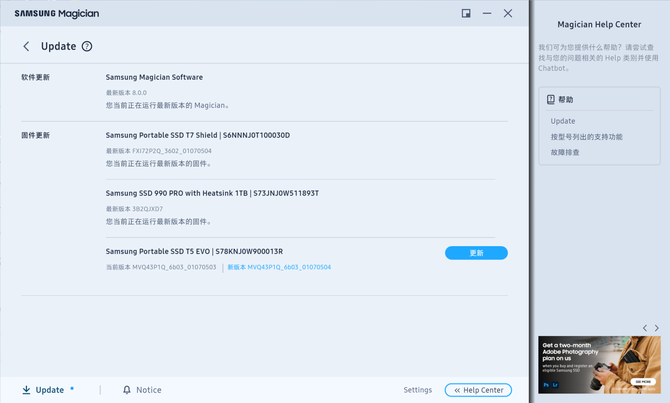Open the troubleshooting help topic
The width and height of the screenshot is (670, 403).
pyautogui.click(x=565, y=153)
